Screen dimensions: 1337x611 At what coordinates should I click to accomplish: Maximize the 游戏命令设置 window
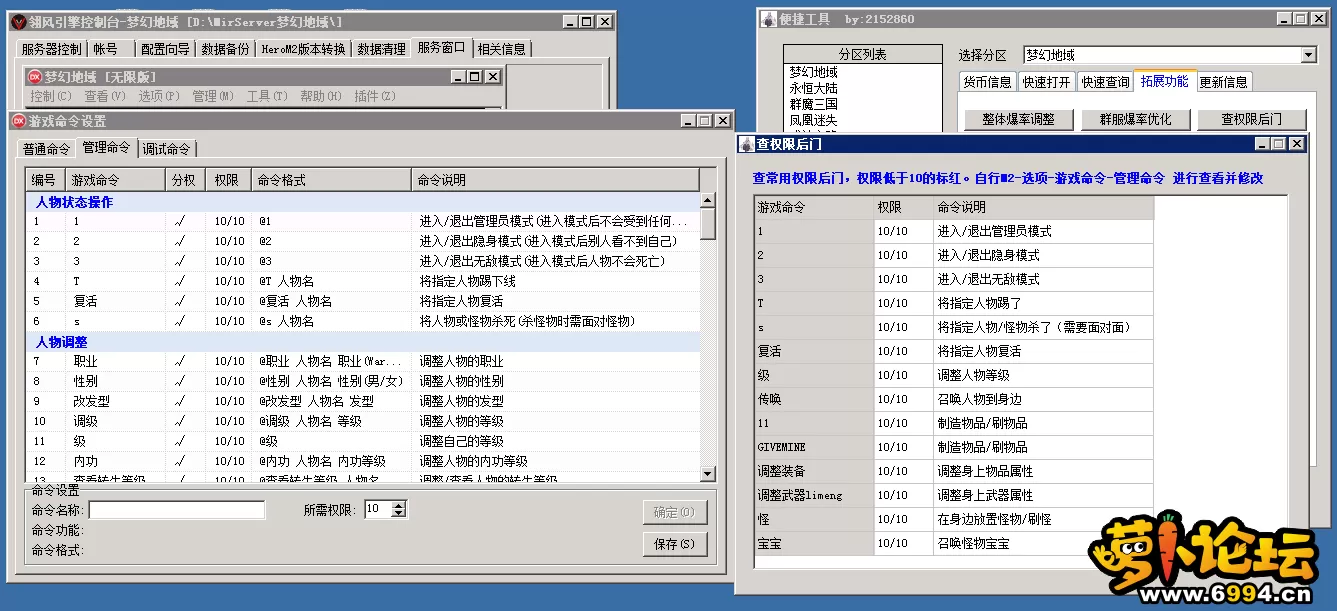[706, 120]
